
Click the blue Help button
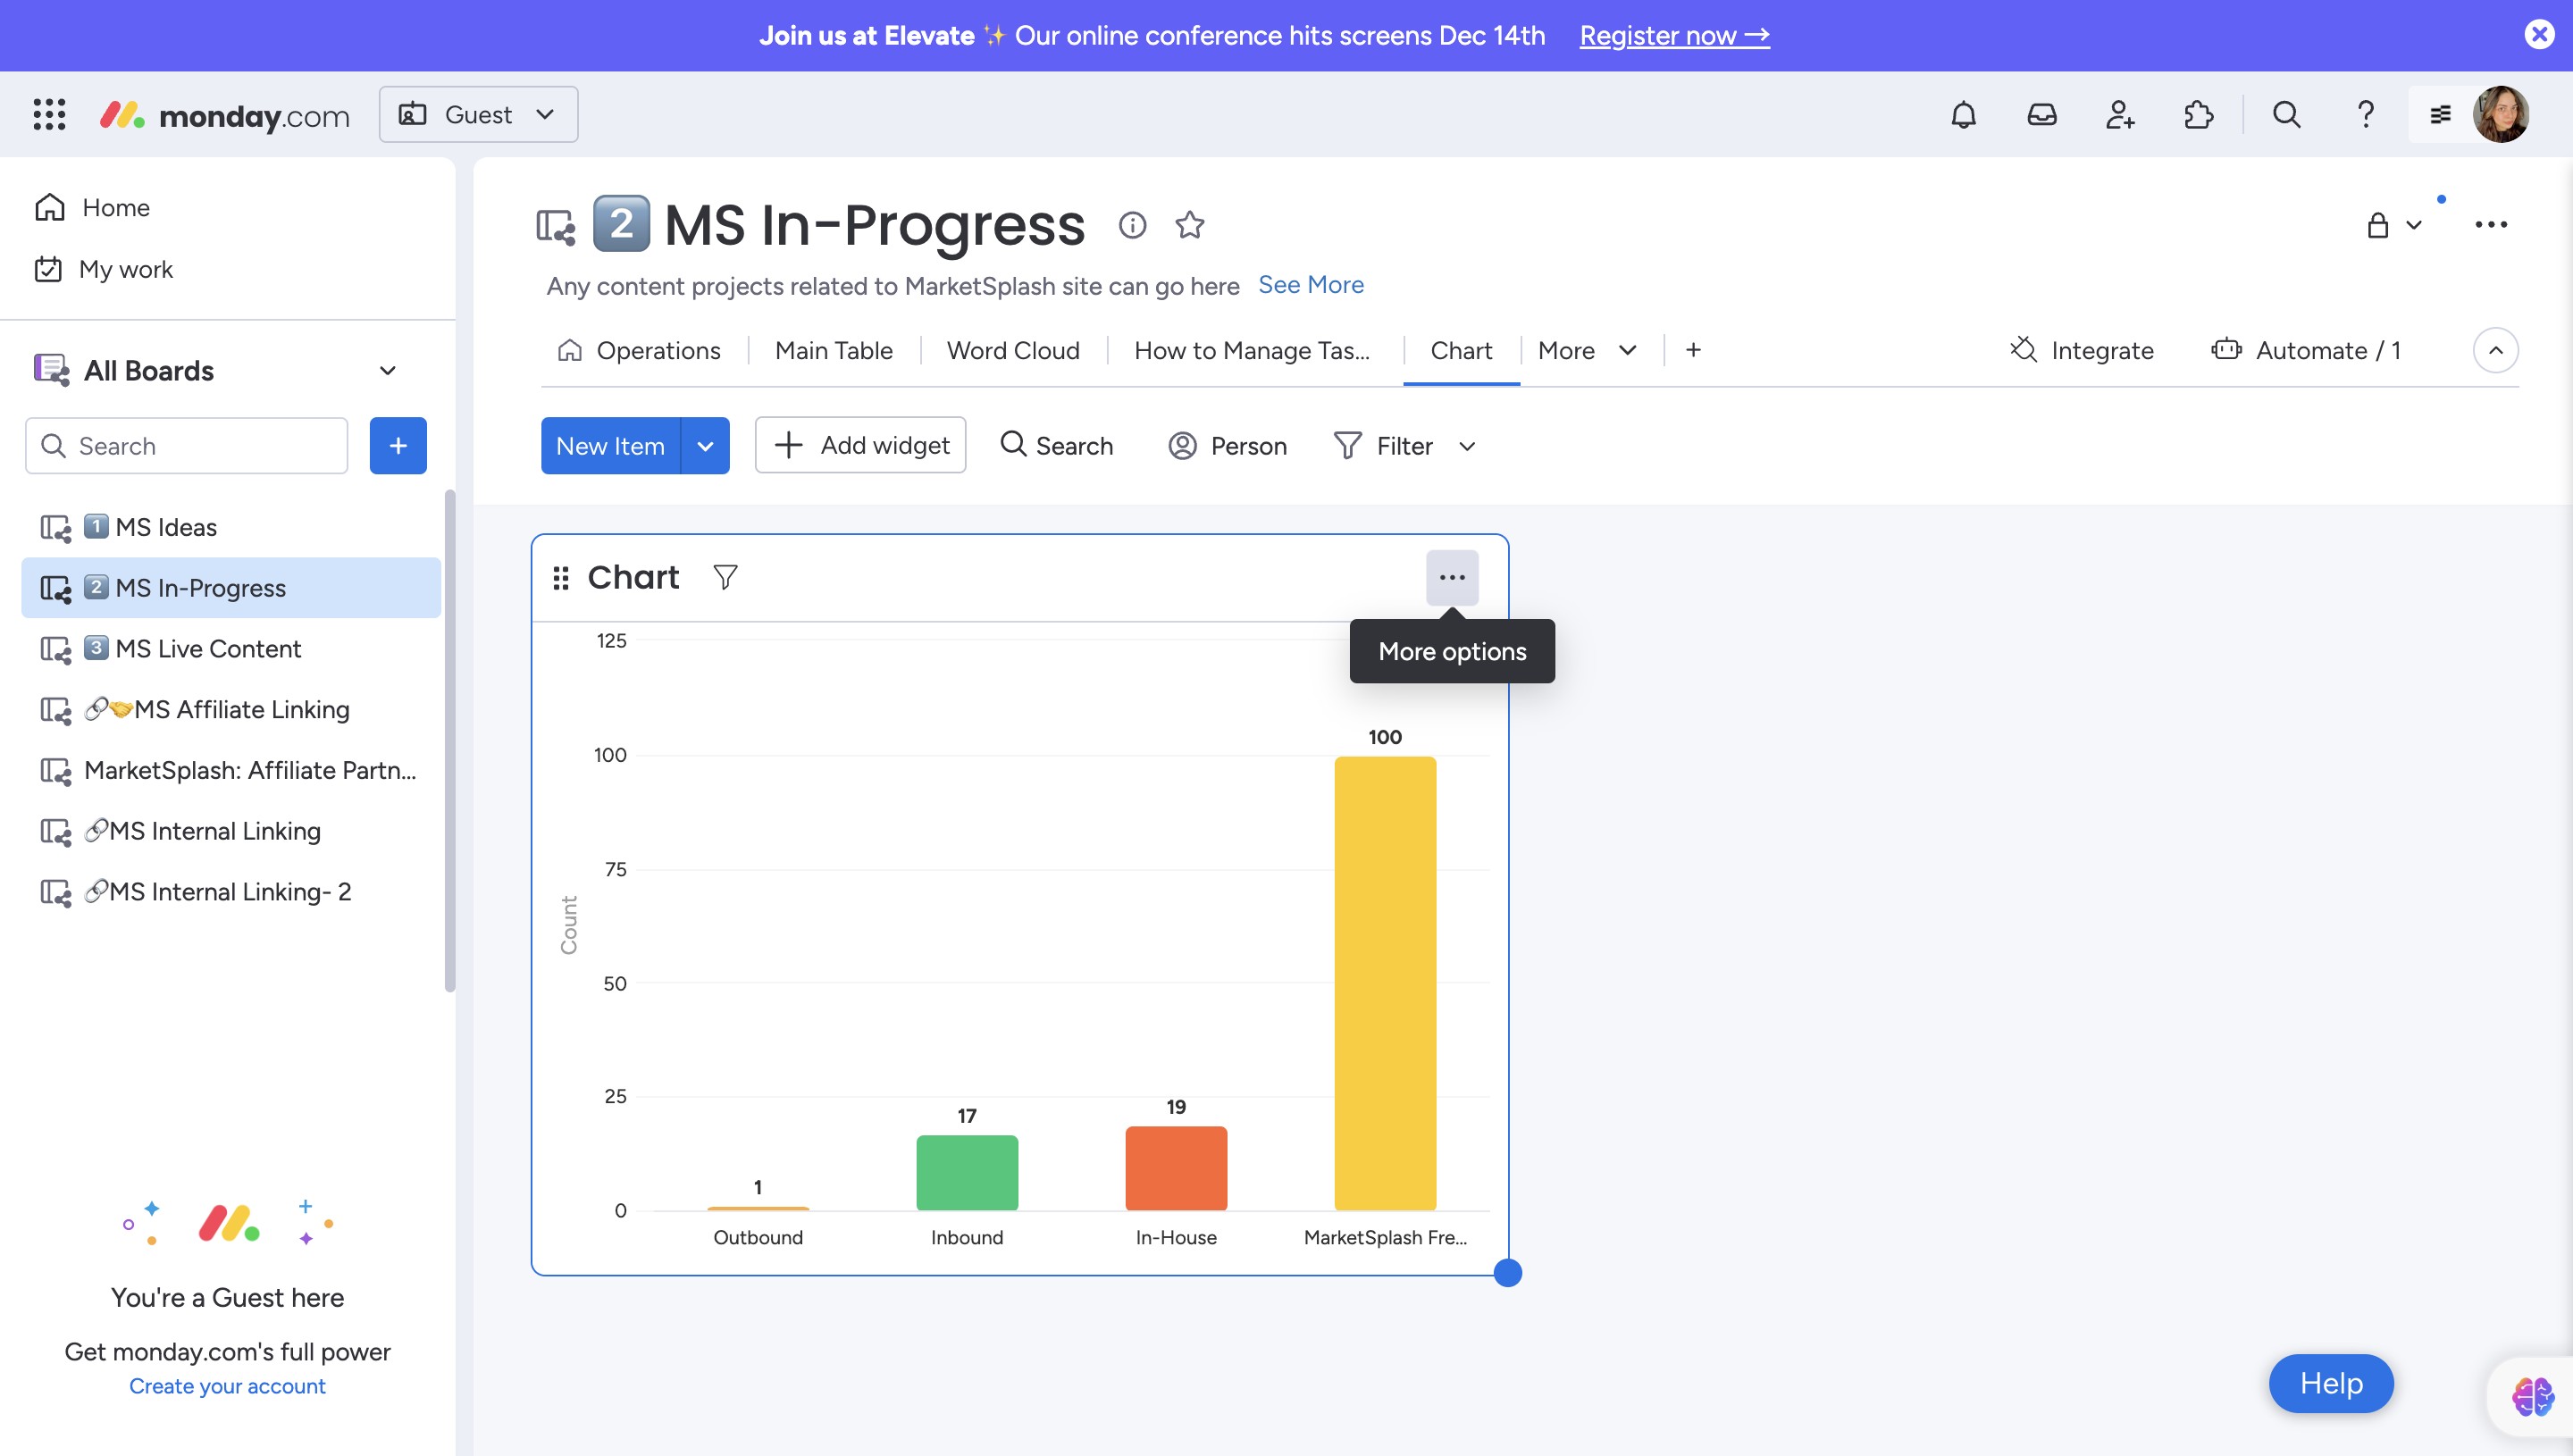pos(2331,1383)
